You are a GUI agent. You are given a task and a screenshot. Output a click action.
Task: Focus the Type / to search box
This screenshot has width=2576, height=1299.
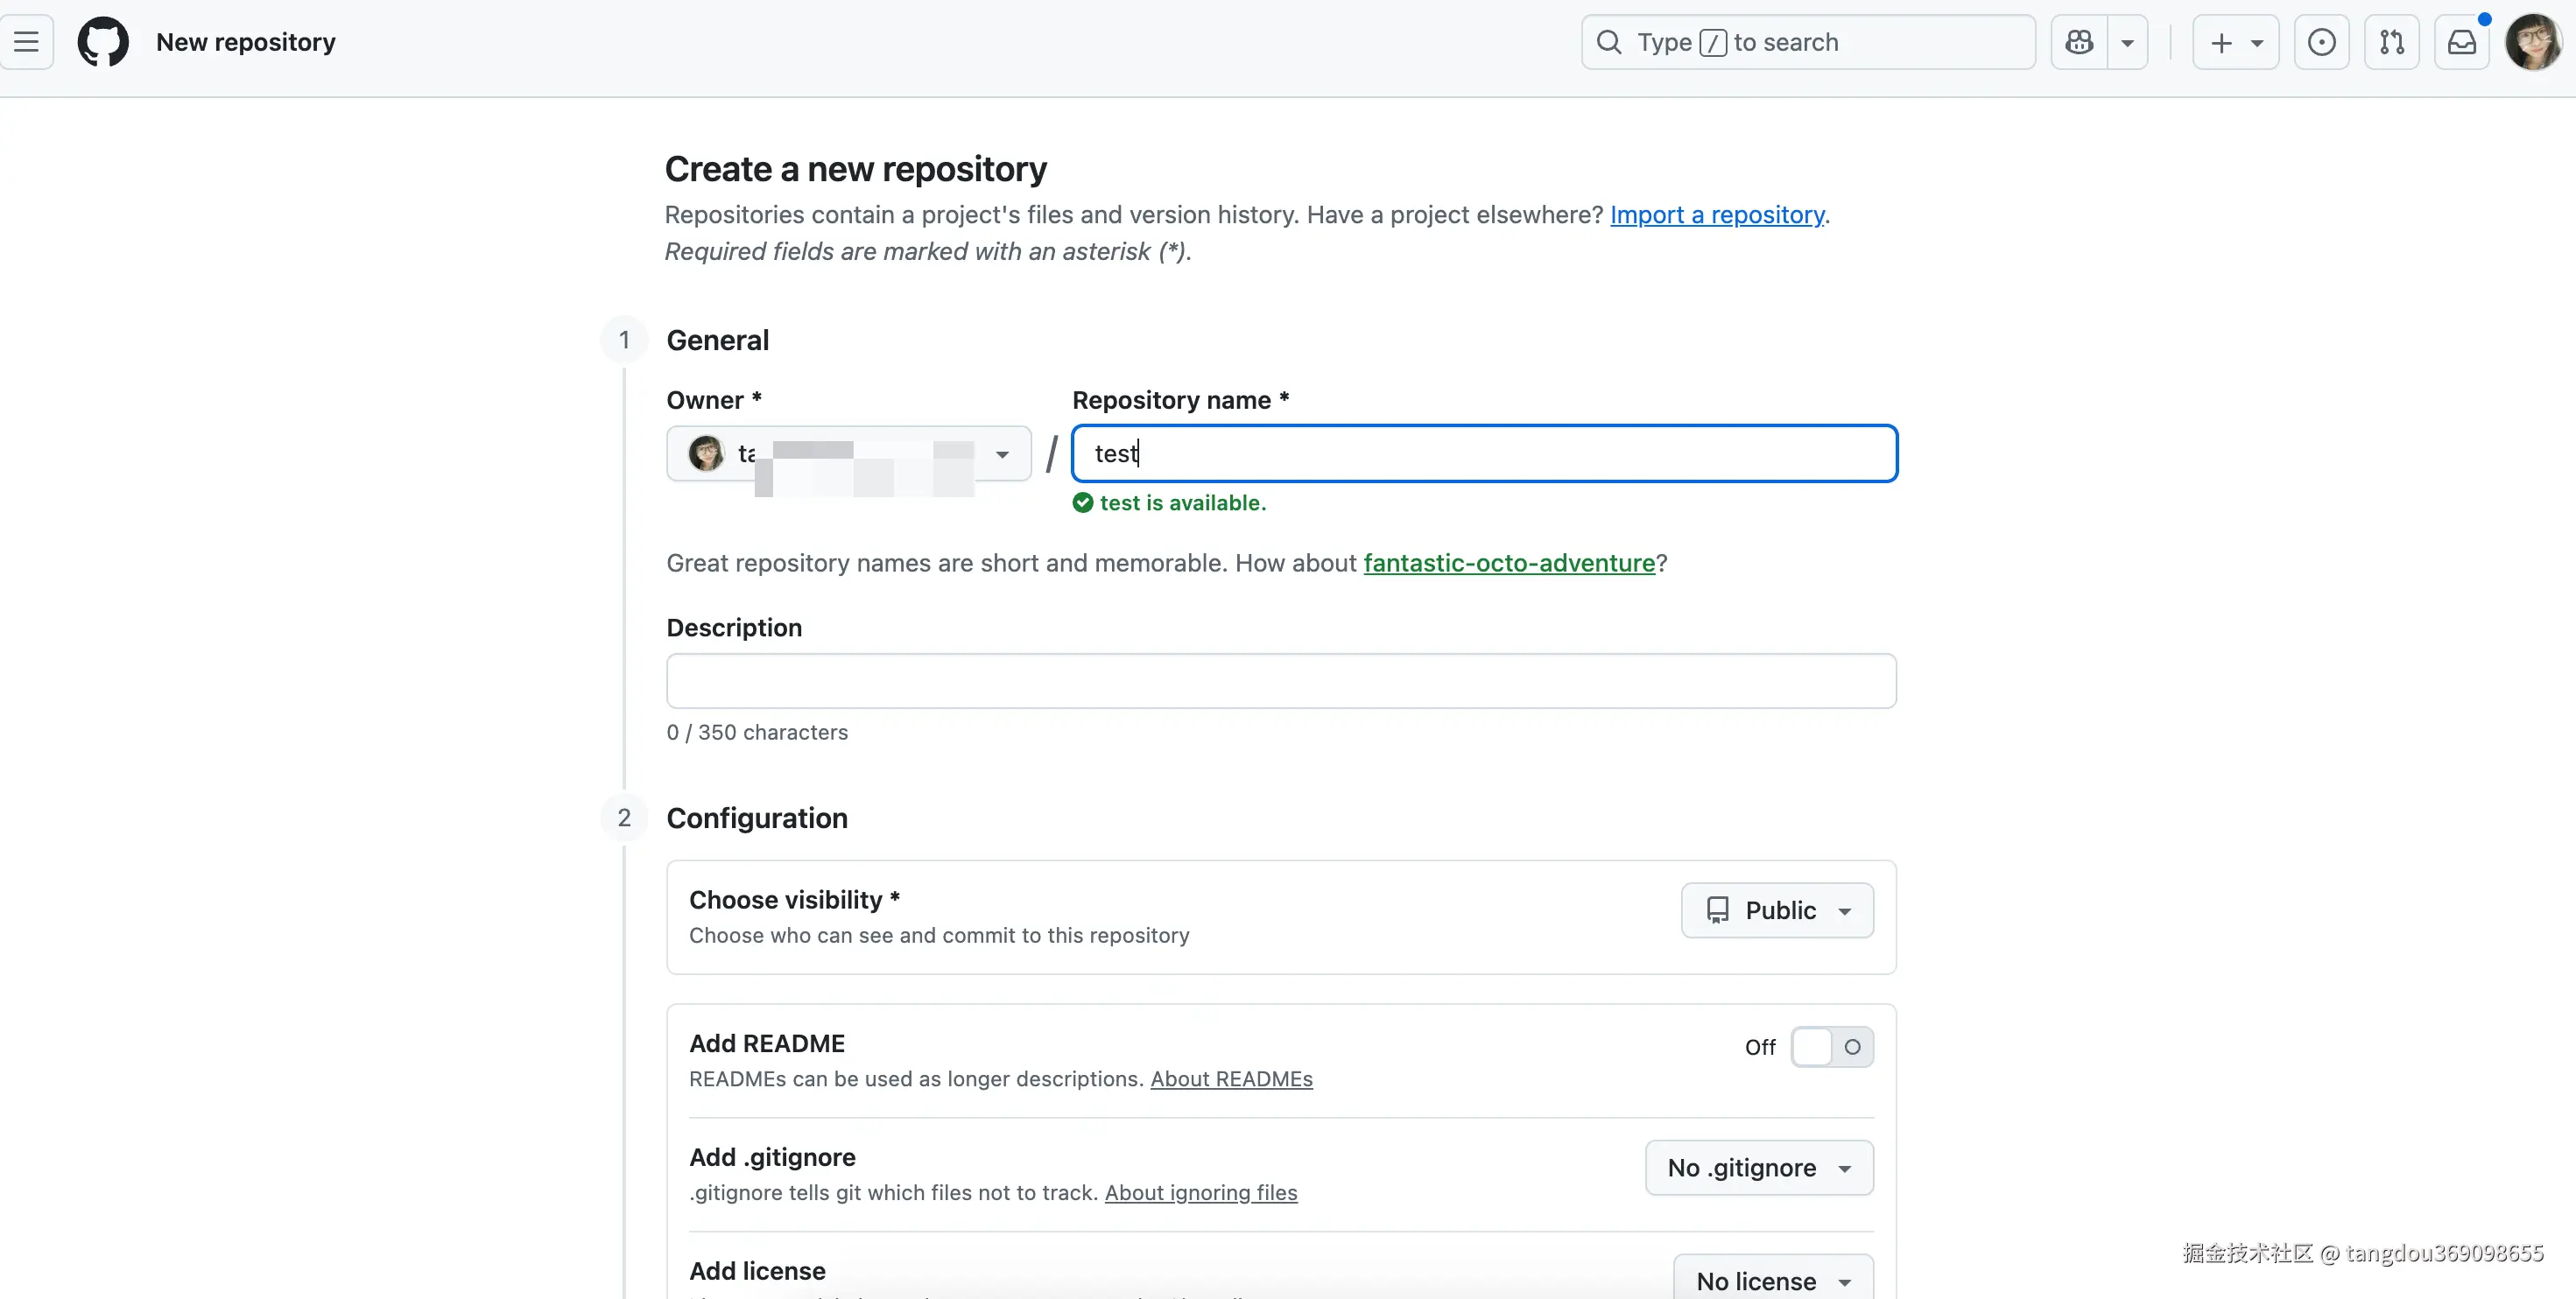1807,42
